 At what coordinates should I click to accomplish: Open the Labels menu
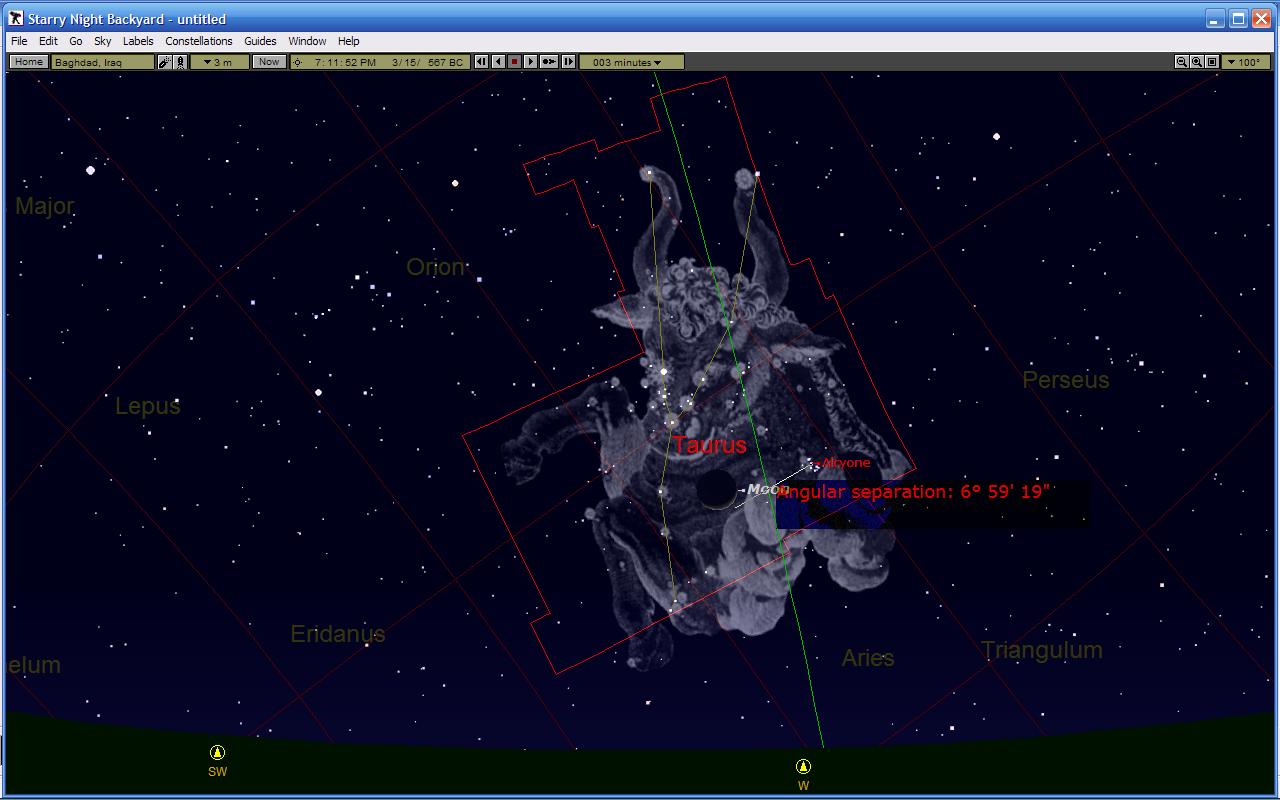[138, 41]
